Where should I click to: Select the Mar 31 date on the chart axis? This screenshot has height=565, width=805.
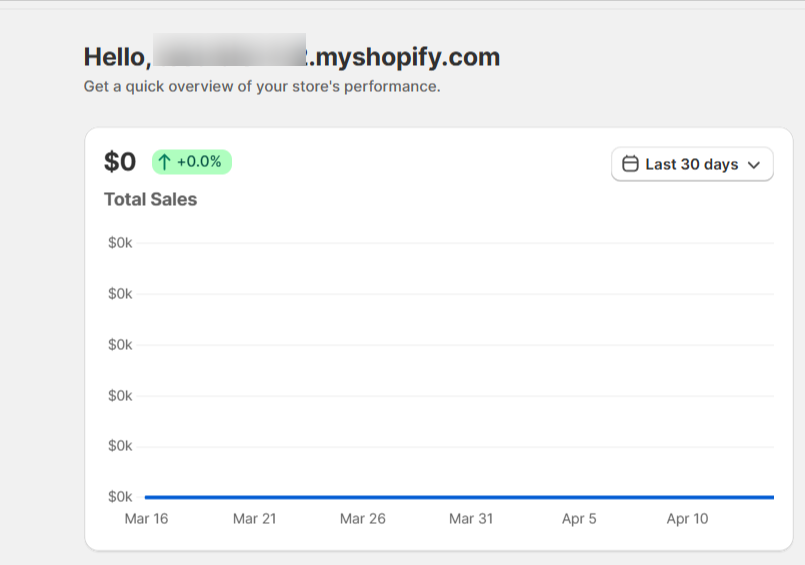click(x=471, y=518)
